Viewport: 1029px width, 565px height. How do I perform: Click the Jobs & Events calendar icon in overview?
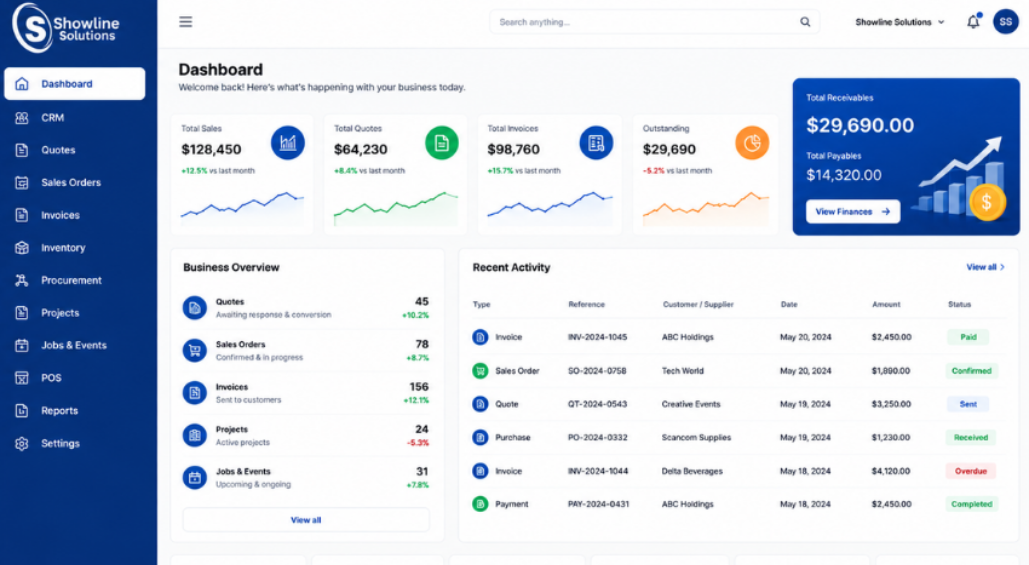[x=194, y=478]
